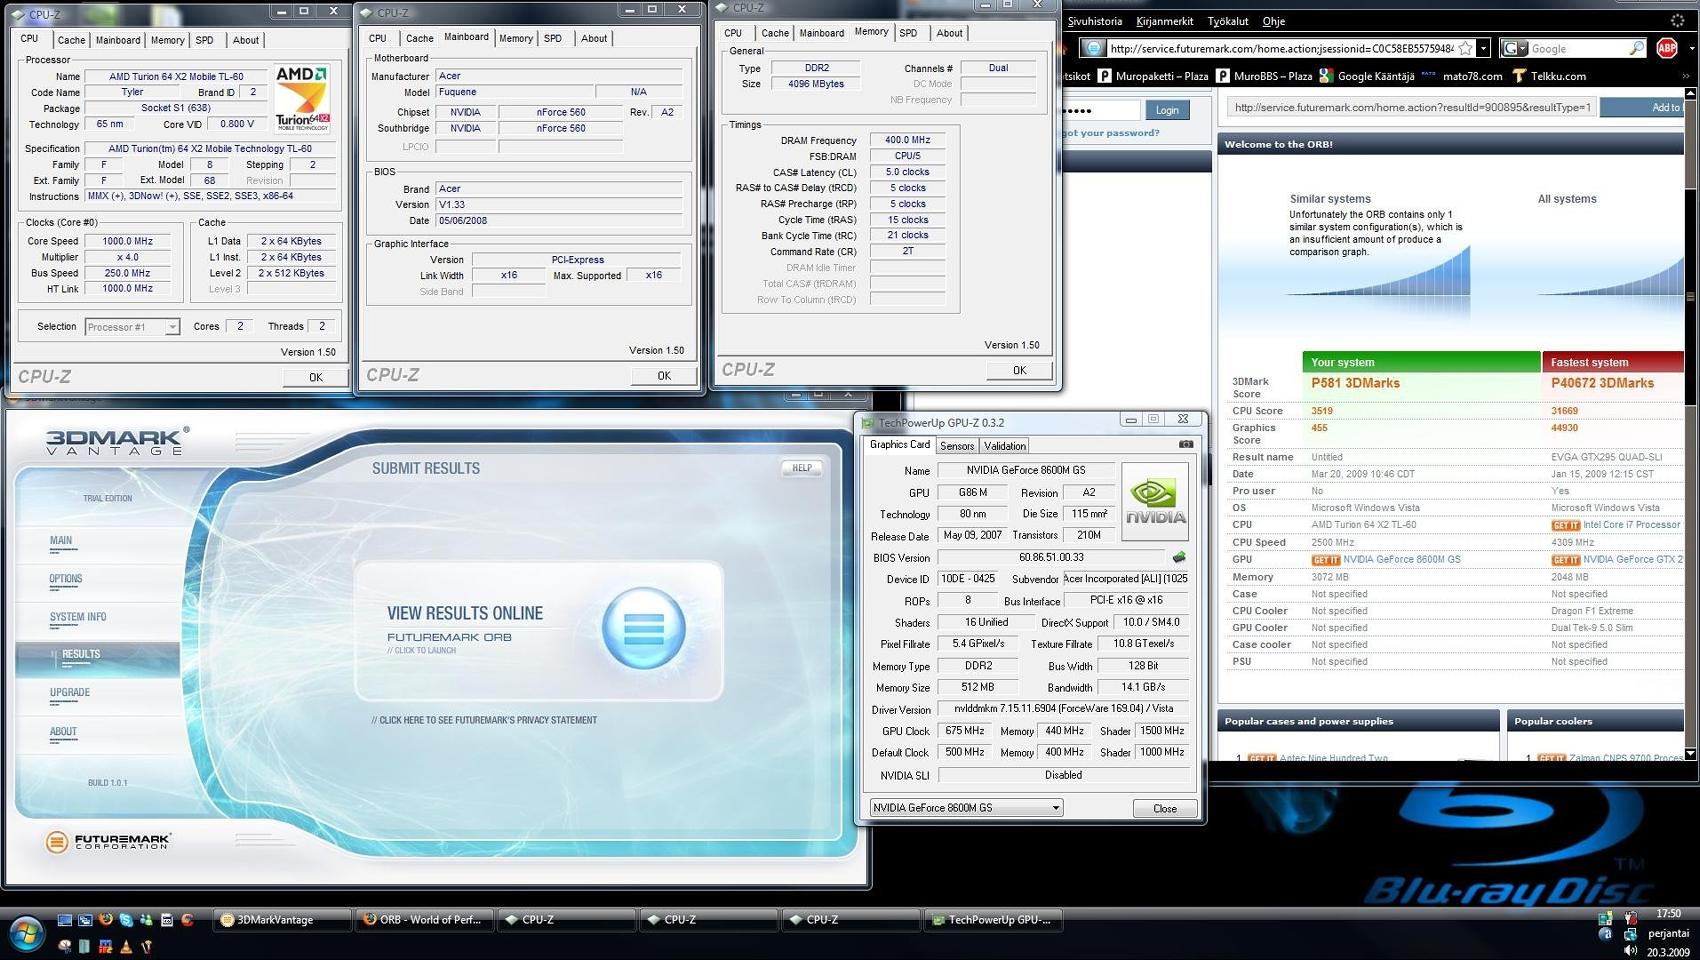Switch to Validation tab in GPU-Z

[x=1004, y=446]
